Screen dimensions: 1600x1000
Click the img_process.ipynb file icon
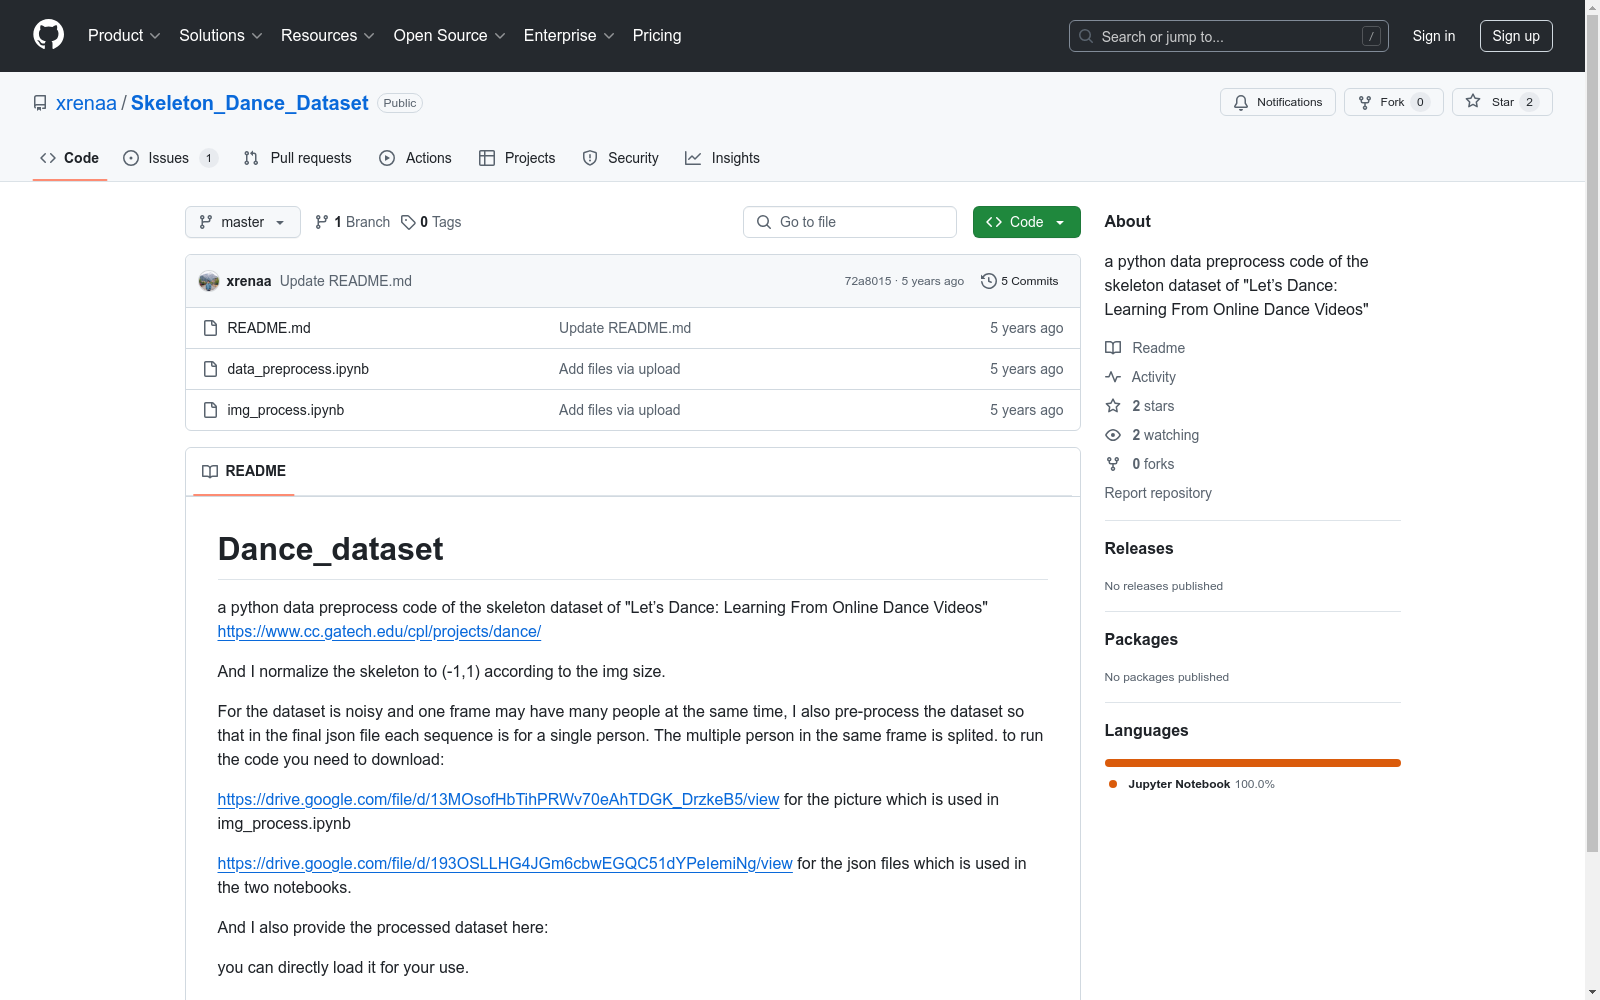(210, 410)
